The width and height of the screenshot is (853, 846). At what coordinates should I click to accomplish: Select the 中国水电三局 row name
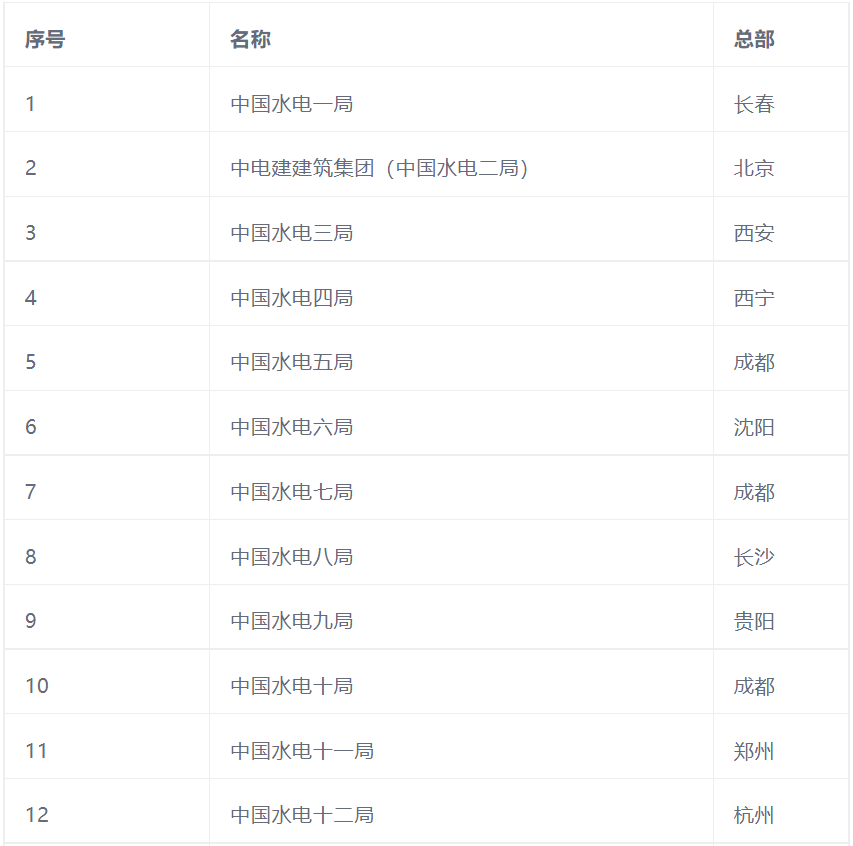point(292,233)
